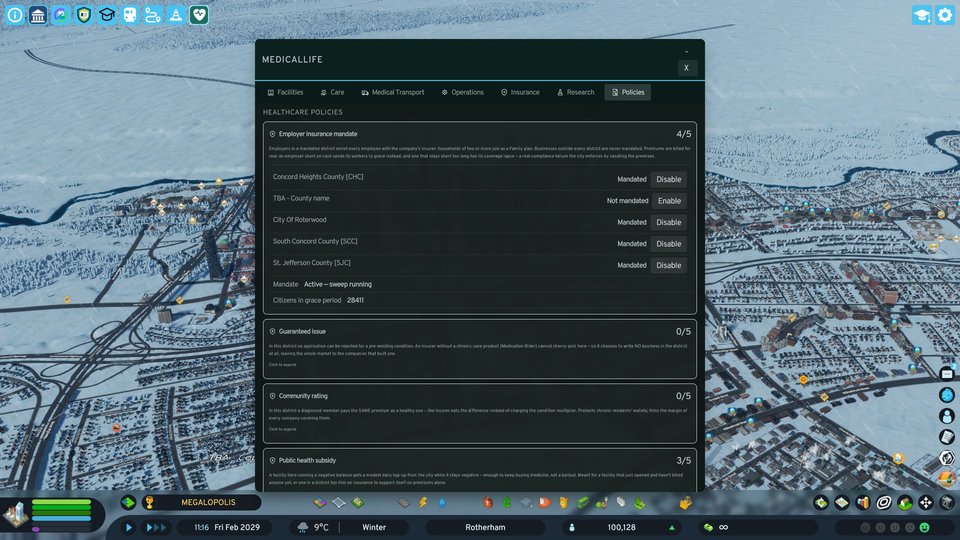960x540 pixels.
Task: Select the police shield tool in build bar
Action: (564, 503)
